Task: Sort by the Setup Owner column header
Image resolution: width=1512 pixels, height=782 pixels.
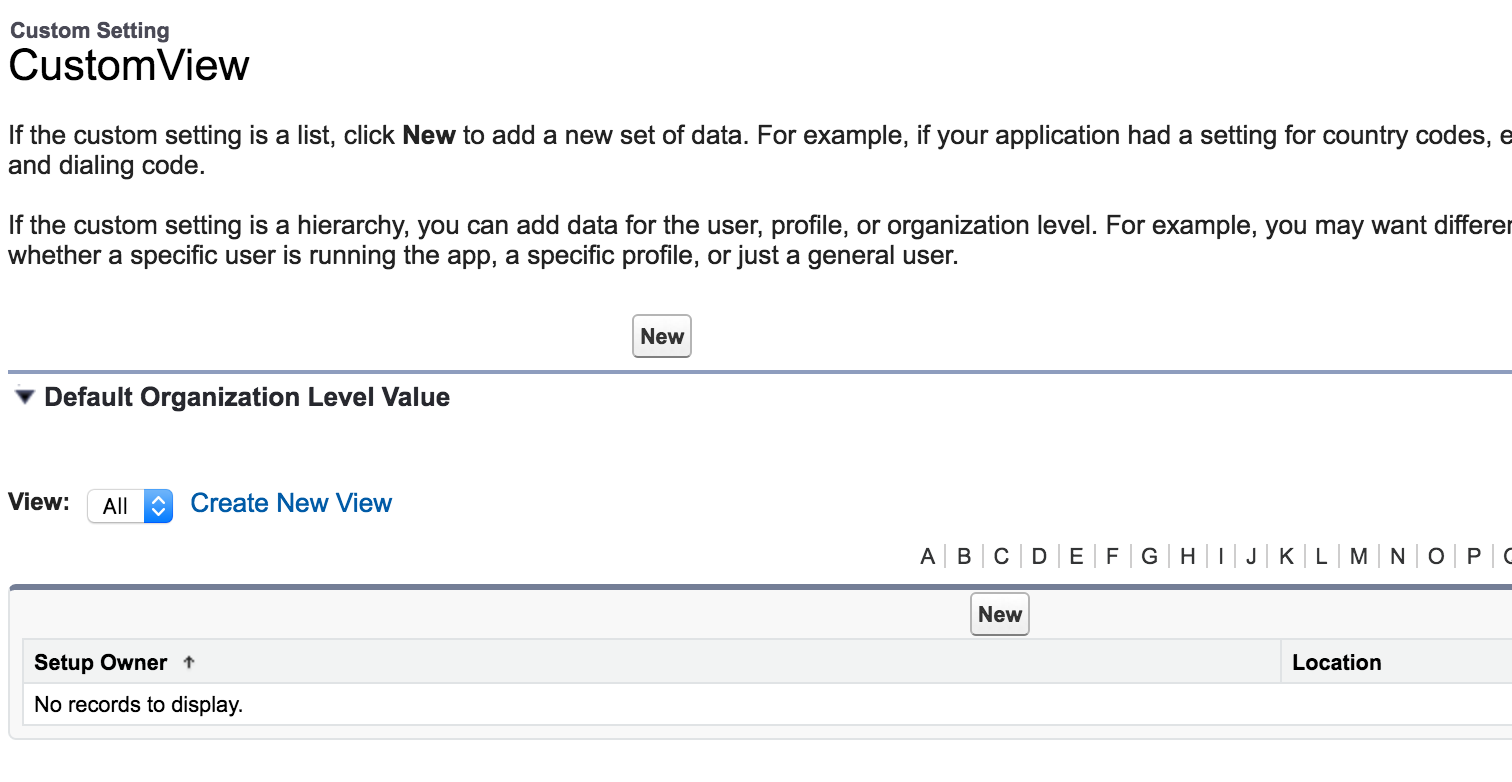Action: (101, 662)
